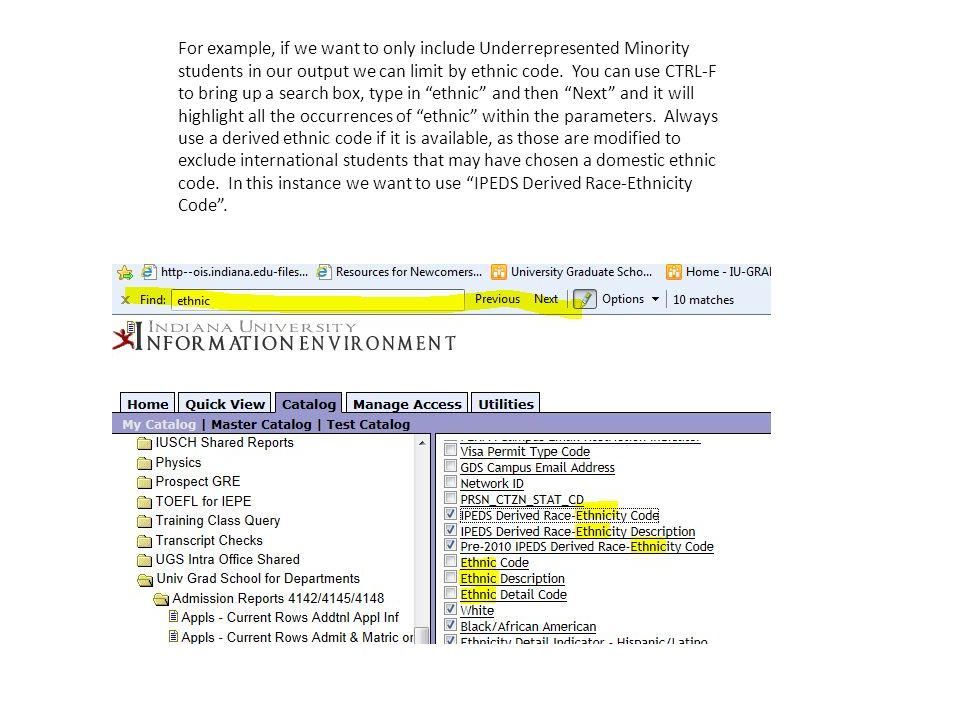Click Pre-2010 IPEDS Derived Race-Ethnicity Code link
Image resolution: width=960 pixels, height=720 pixels.
click(x=587, y=547)
